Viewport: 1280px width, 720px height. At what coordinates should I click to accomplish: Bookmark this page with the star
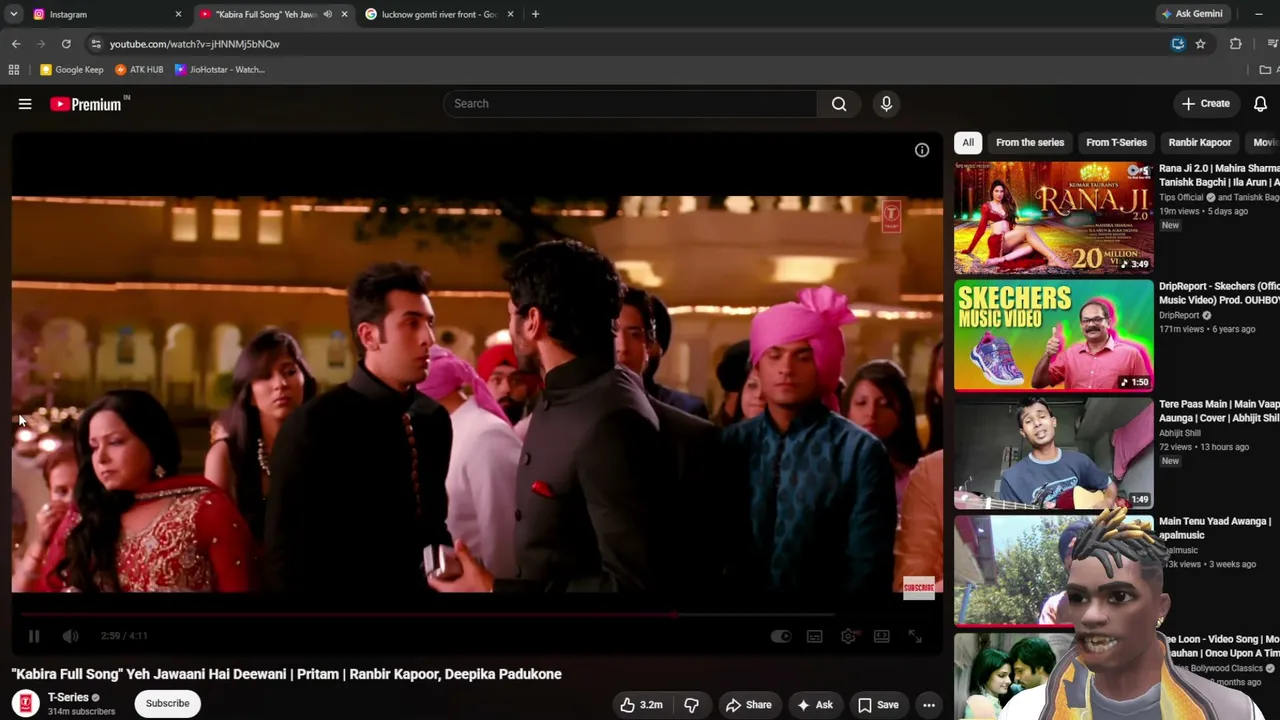1200,44
